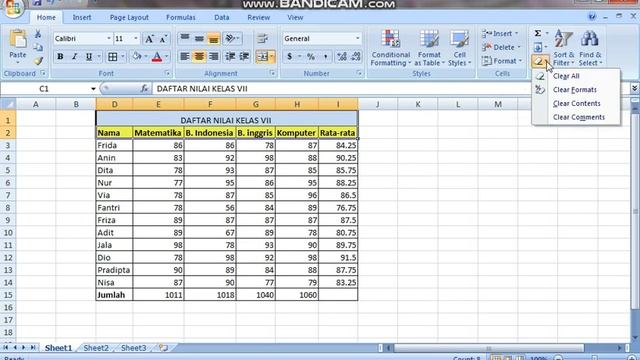Image resolution: width=640 pixels, height=360 pixels.
Task: Switch to the Insert ribbon tab
Action: [x=82, y=18]
